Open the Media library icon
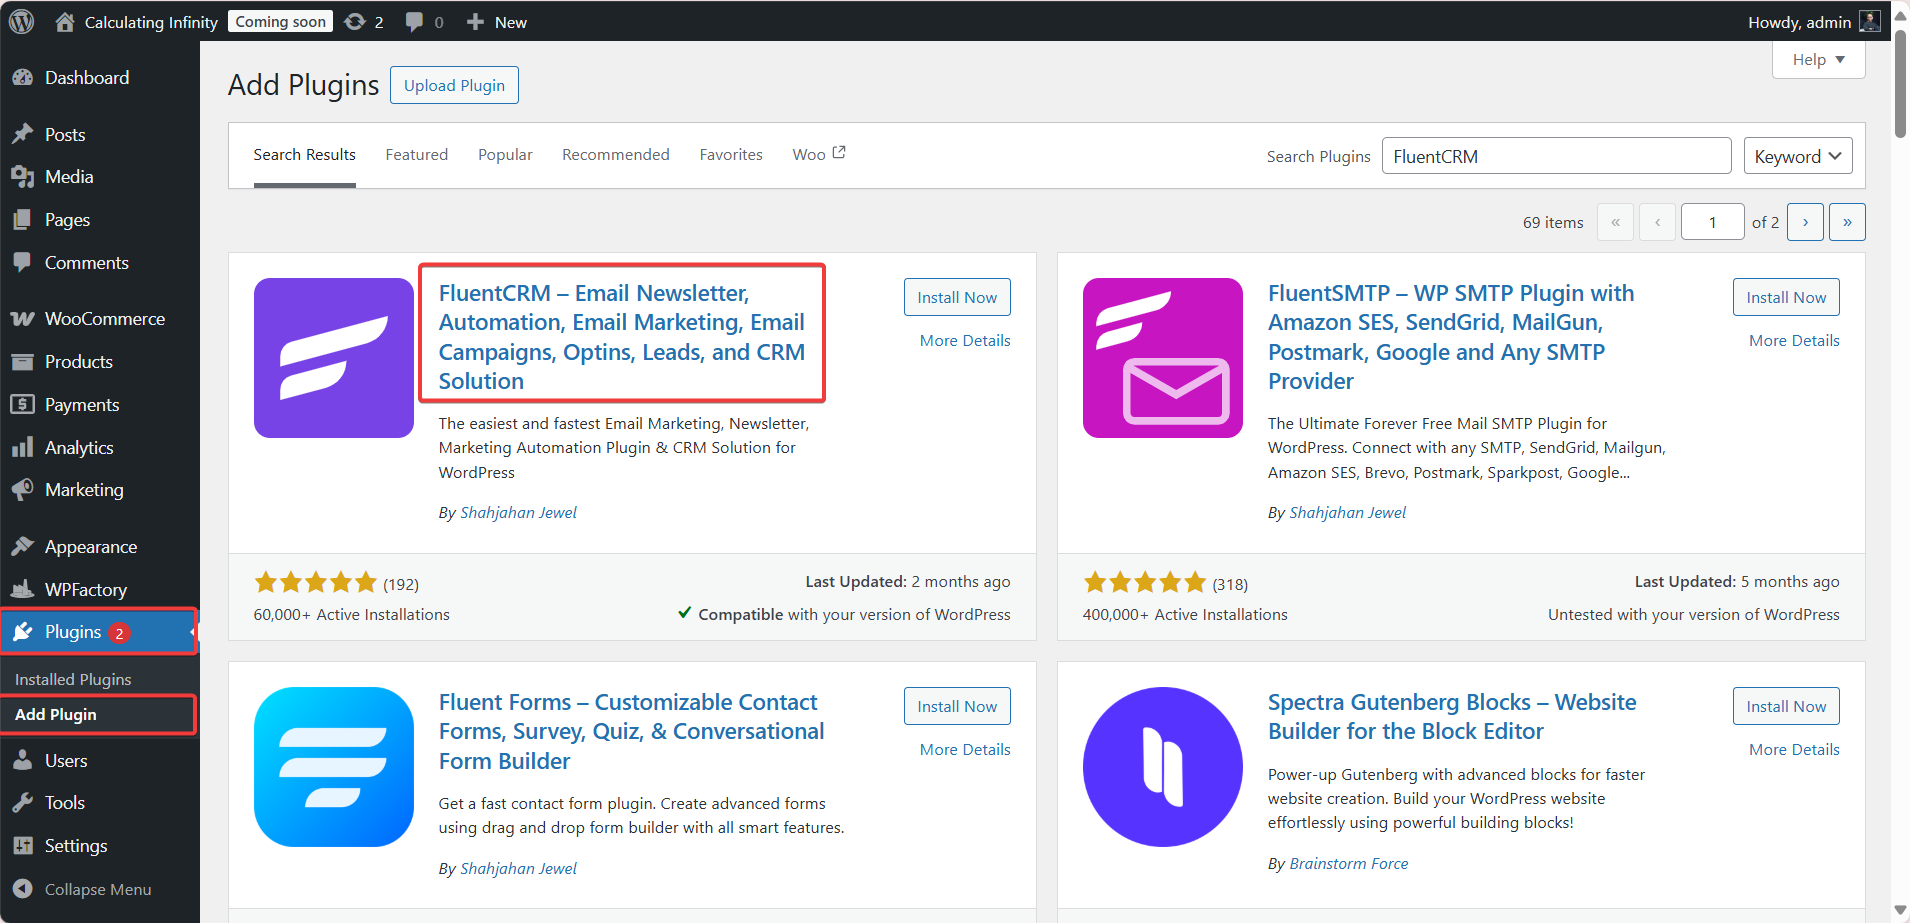 click(x=24, y=176)
